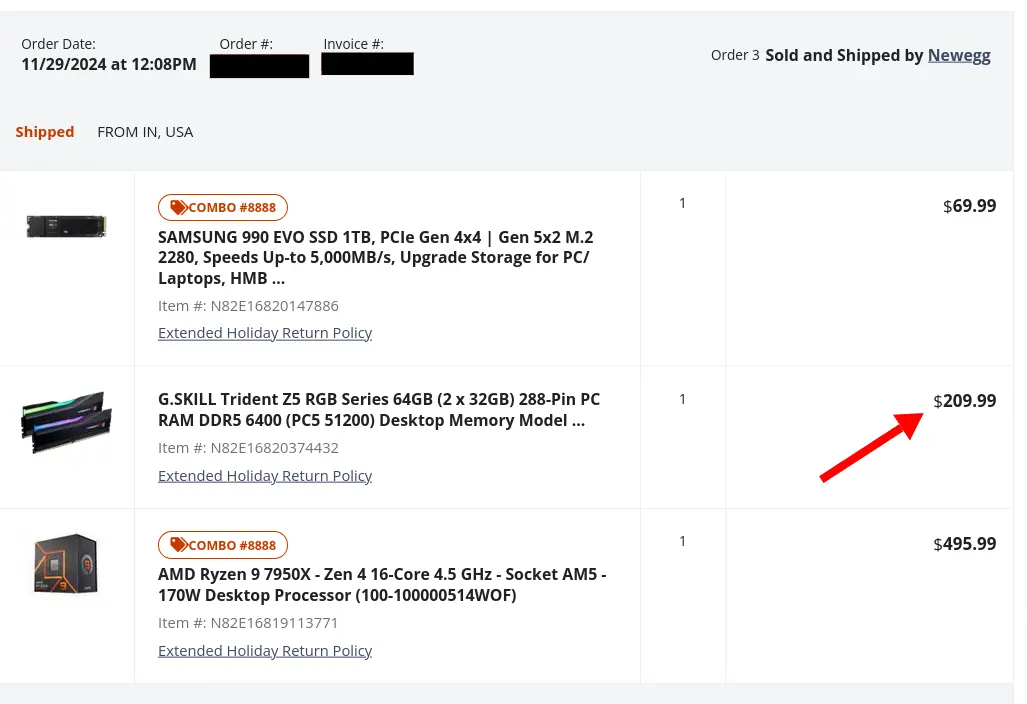Click the AMD Ryzen 9 box thumbnail
1027x704 pixels.
pos(66,565)
